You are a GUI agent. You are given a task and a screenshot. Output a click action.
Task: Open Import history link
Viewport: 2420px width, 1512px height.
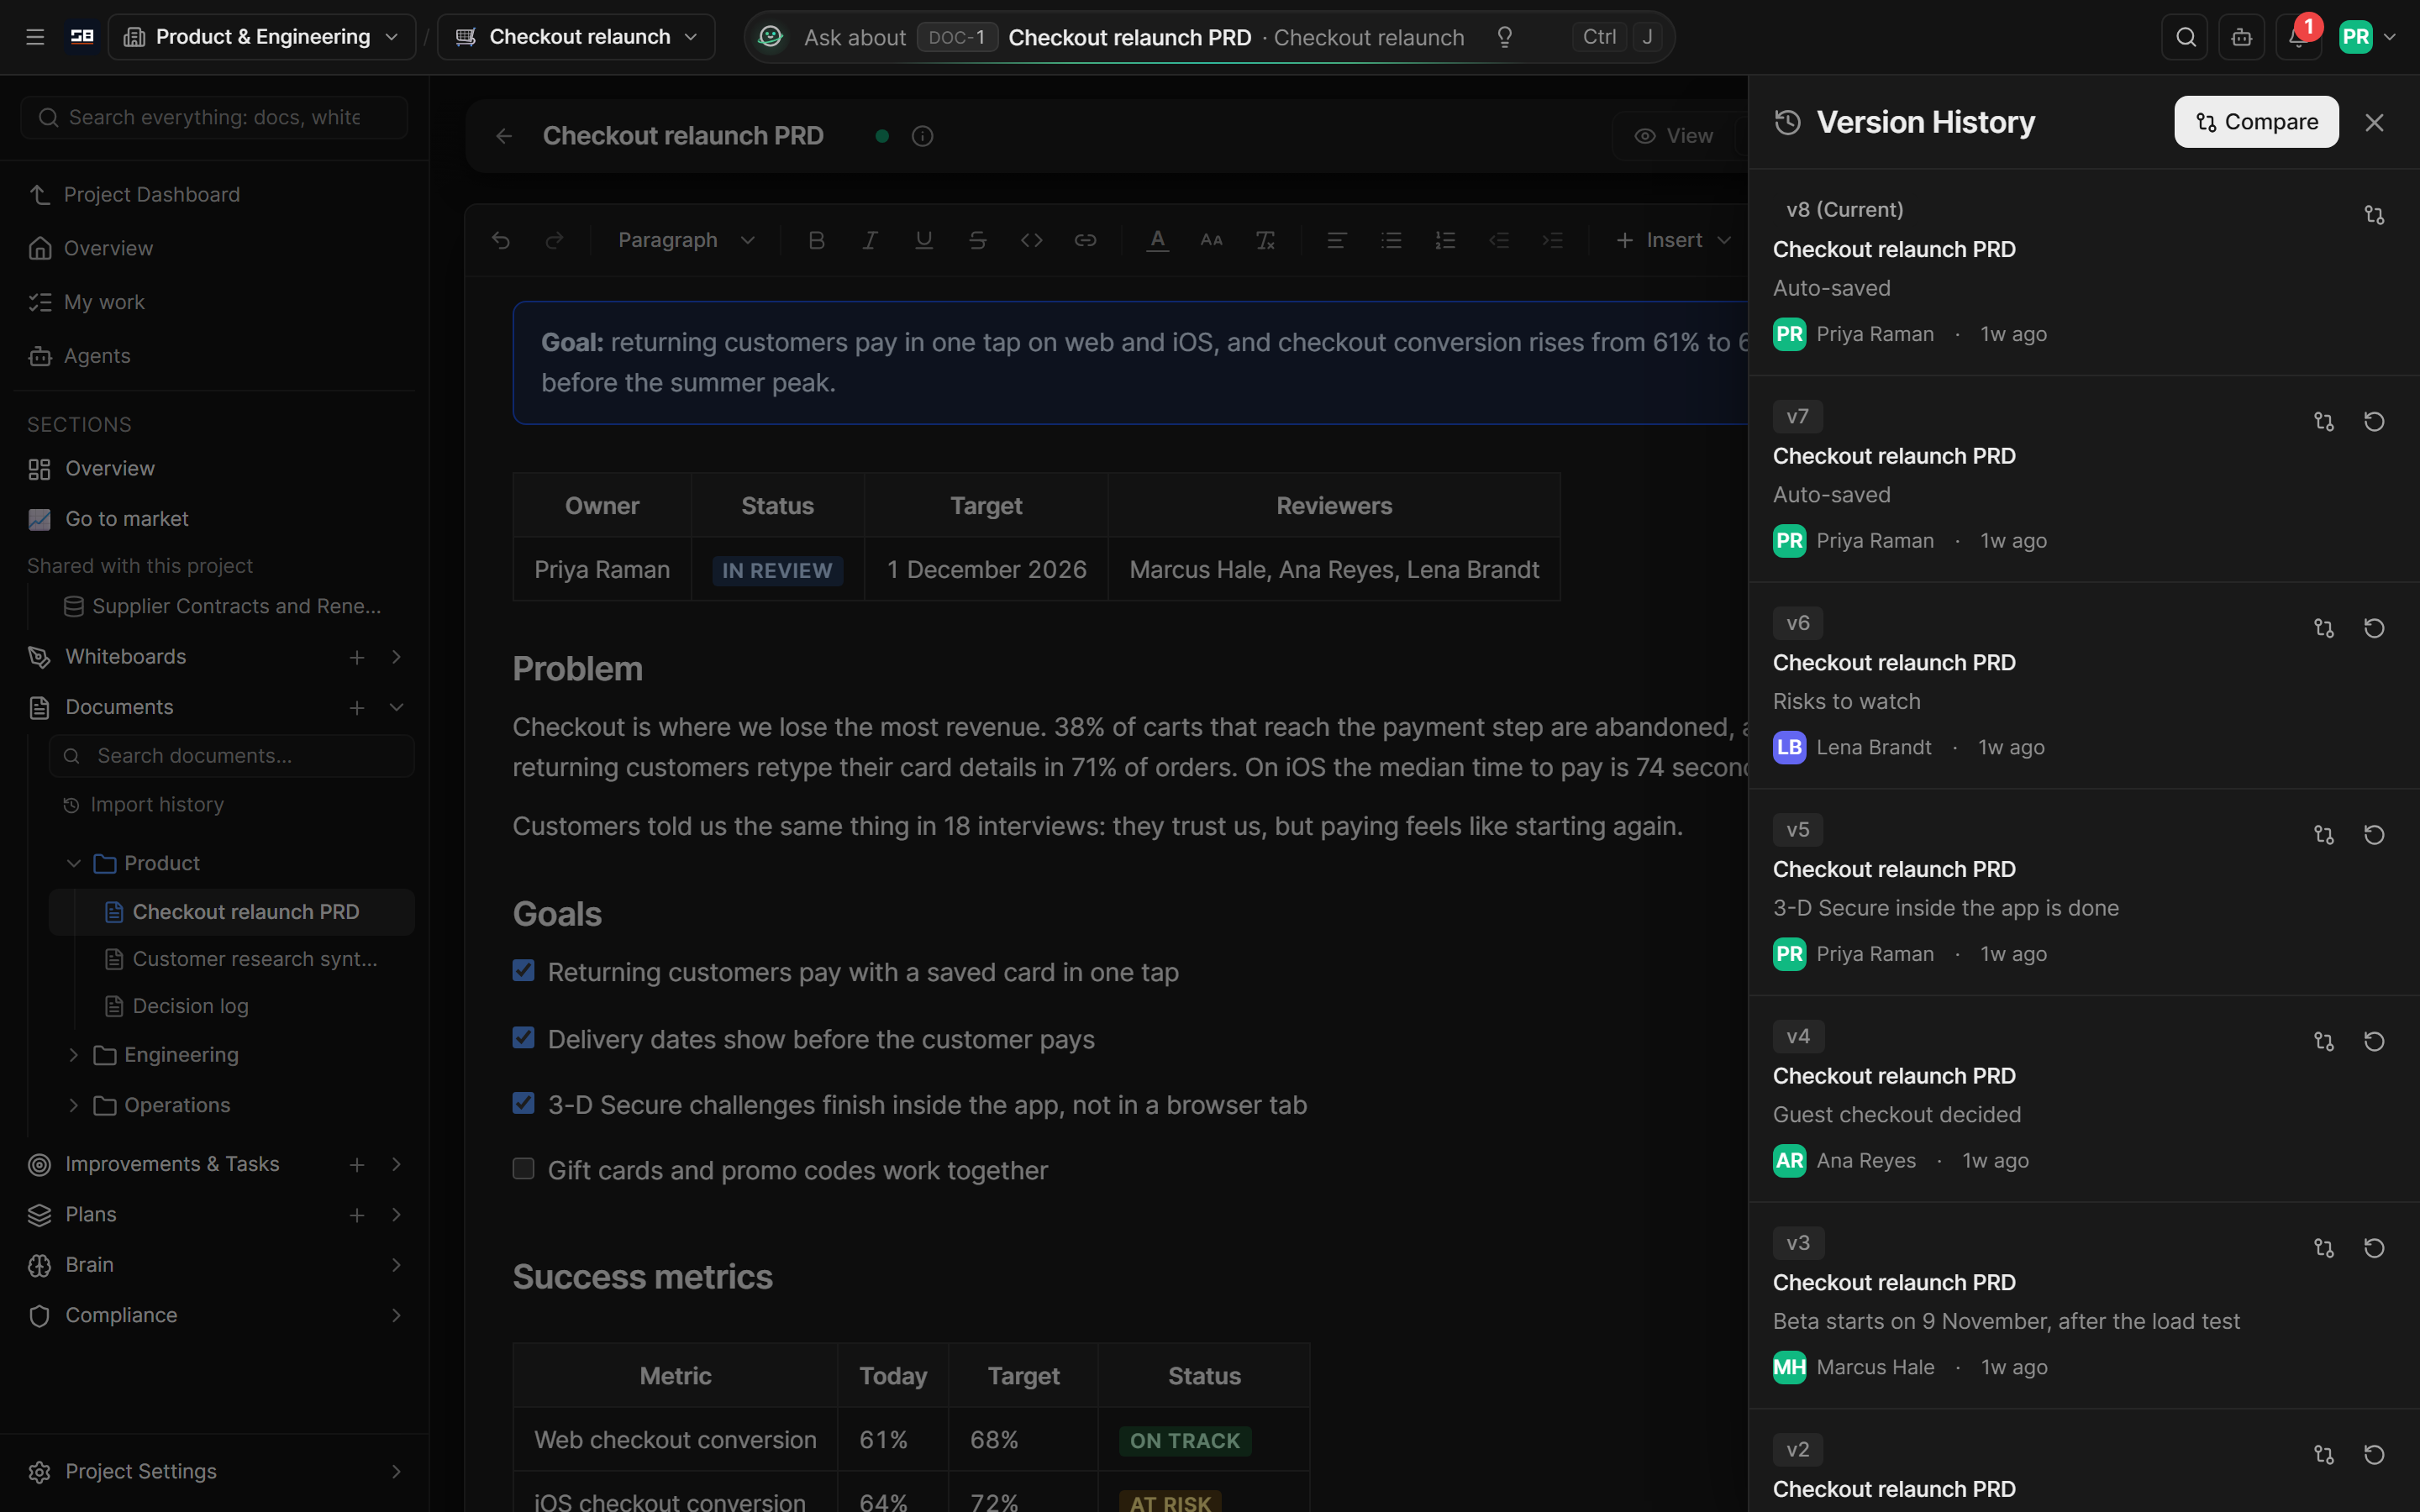[x=157, y=805]
